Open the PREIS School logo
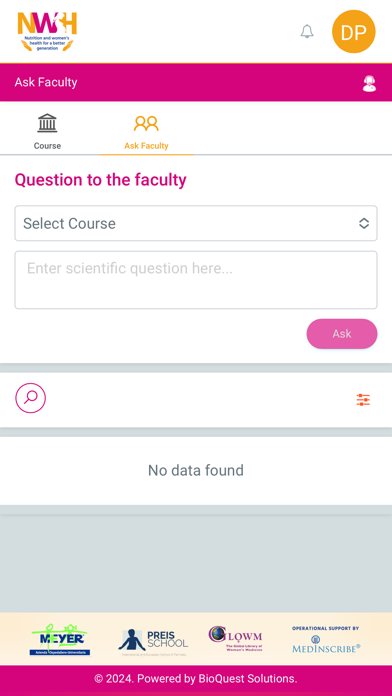The width and height of the screenshot is (392, 696). coord(153,642)
